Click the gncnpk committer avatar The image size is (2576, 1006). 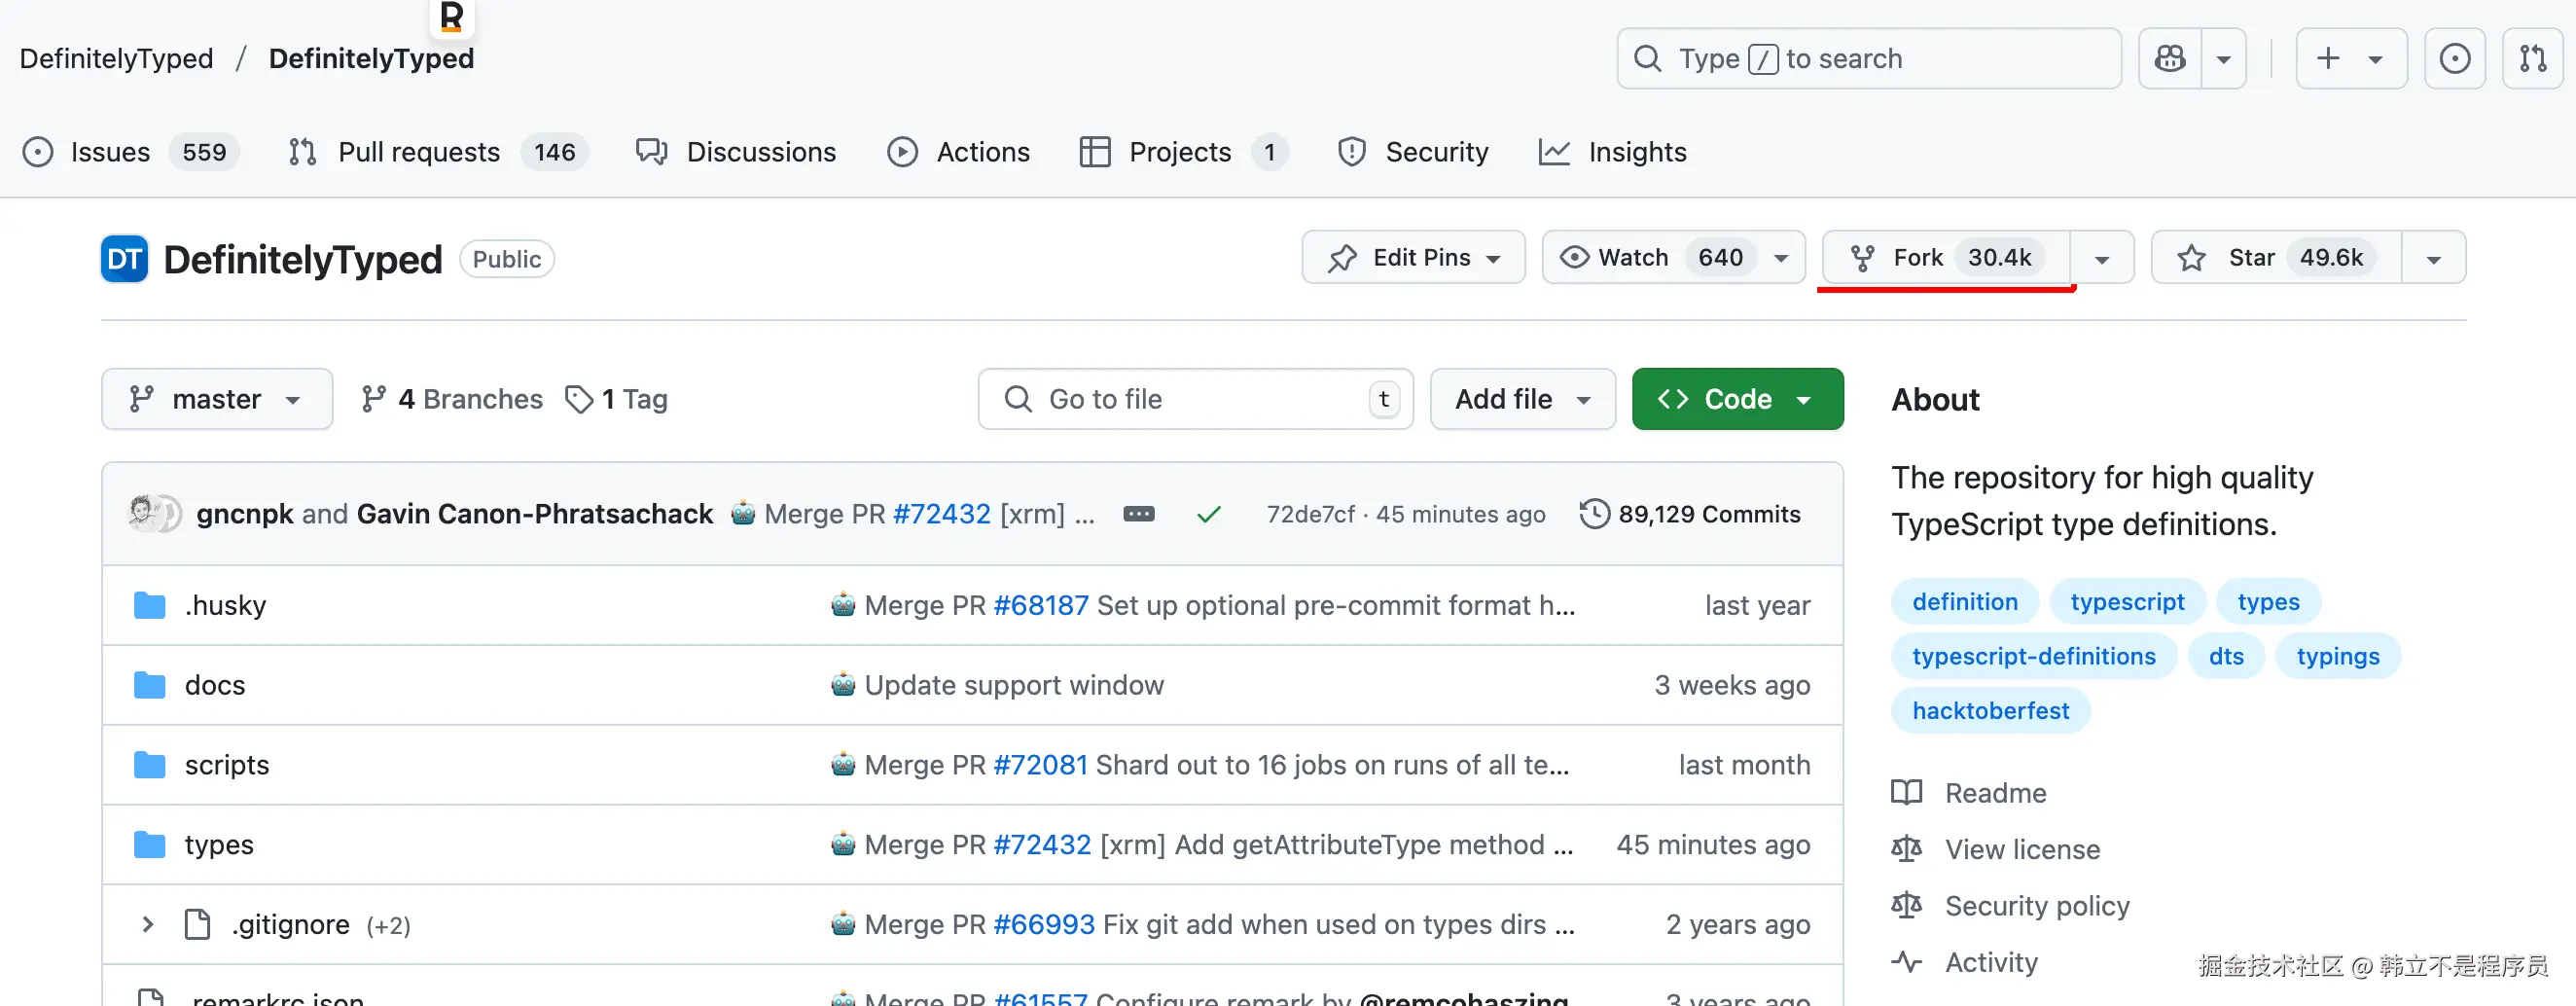click(144, 513)
